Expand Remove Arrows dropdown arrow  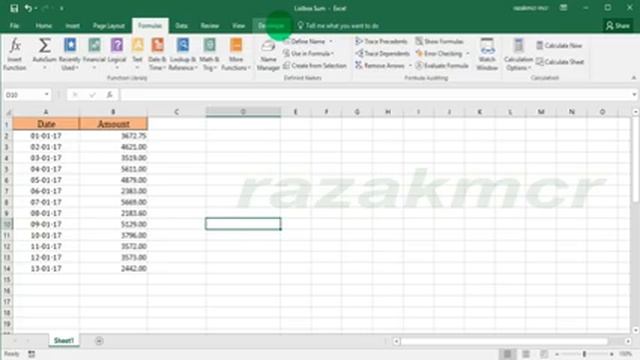(x=410, y=66)
